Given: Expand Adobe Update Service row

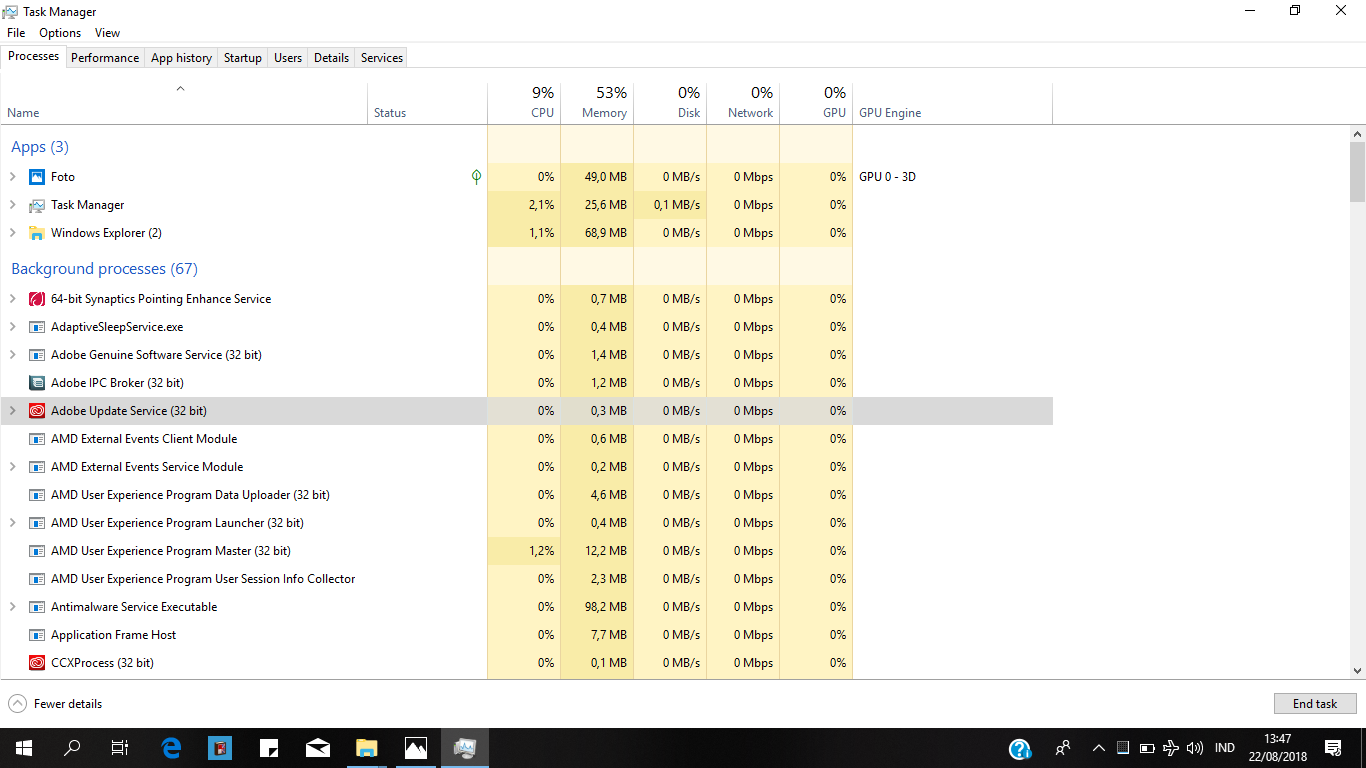Looking at the screenshot, I should pyautogui.click(x=13, y=411).
